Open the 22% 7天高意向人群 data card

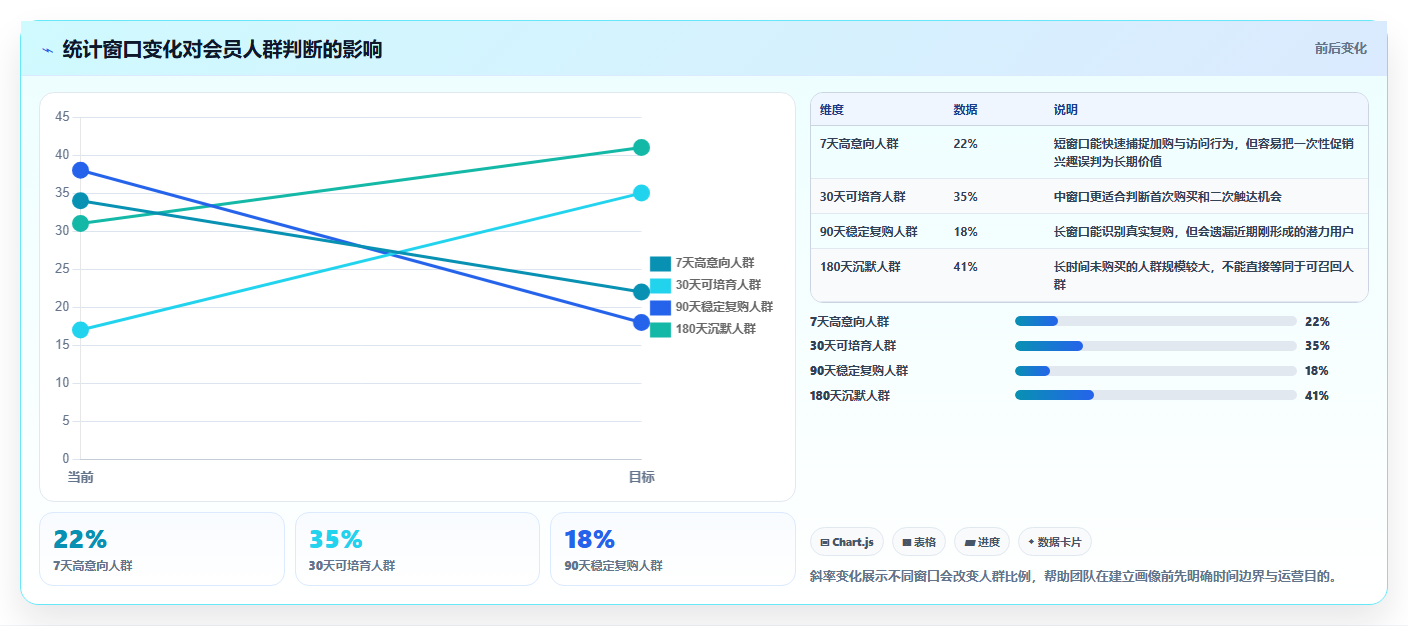point(162,549)
